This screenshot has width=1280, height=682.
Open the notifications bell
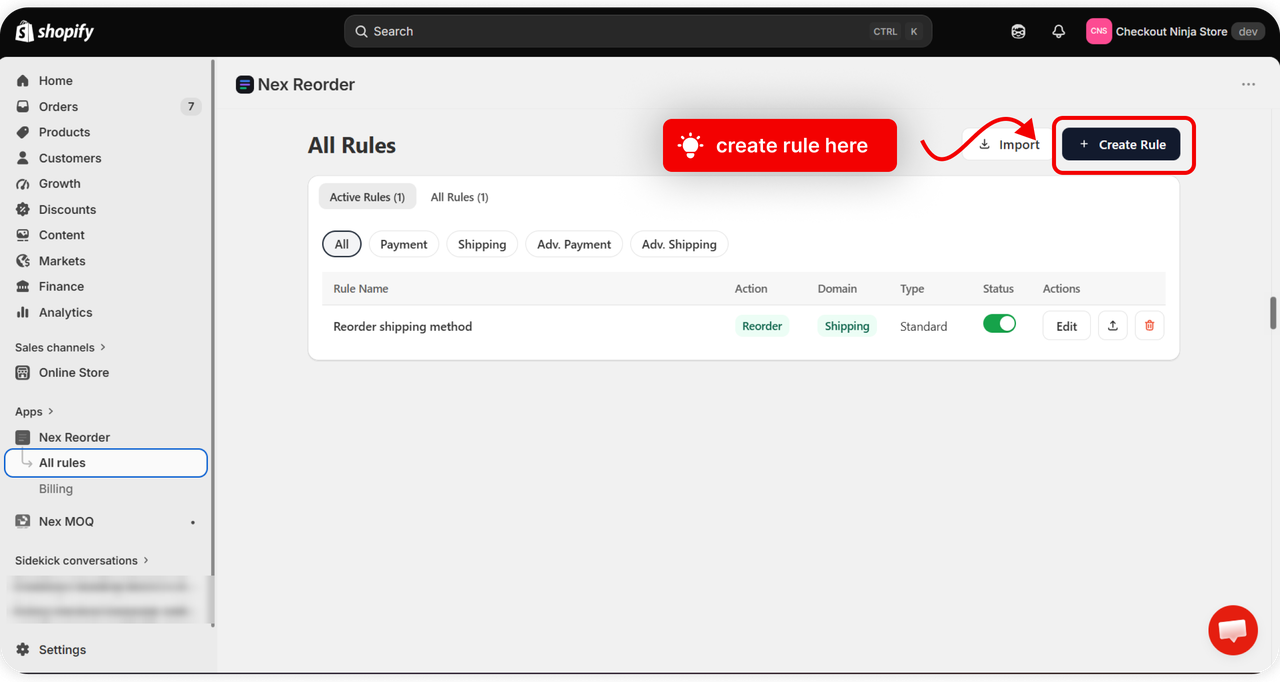point(1059,32)
